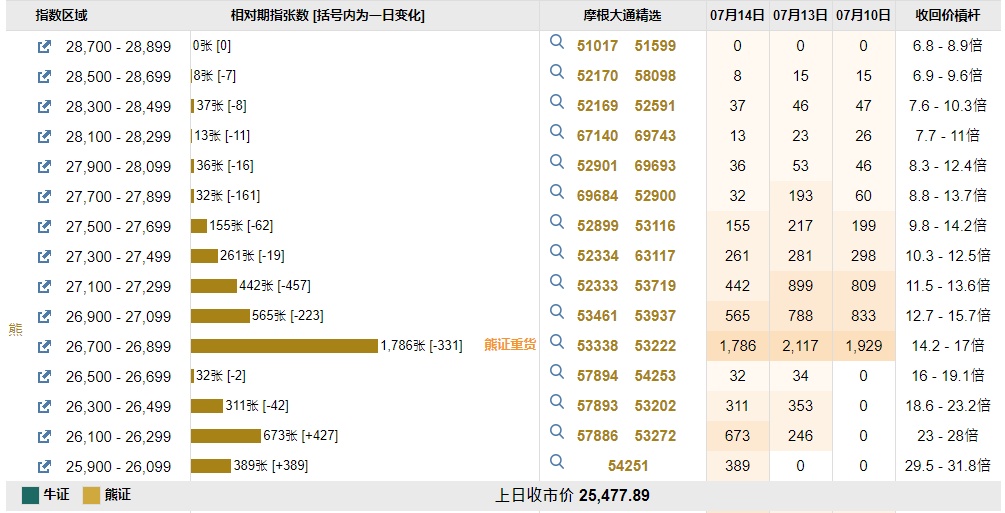Open external link icon for 27,500 - 27,699
The width and height of the screenshot is (1005, 513).
pos(44,226)
